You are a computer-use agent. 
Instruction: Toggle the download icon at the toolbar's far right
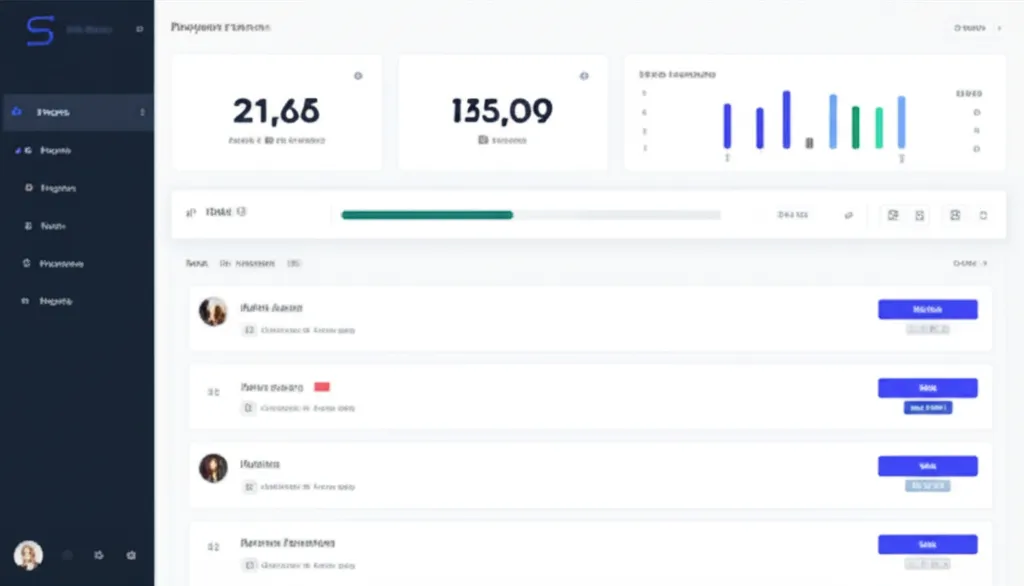tap(985, 214)
